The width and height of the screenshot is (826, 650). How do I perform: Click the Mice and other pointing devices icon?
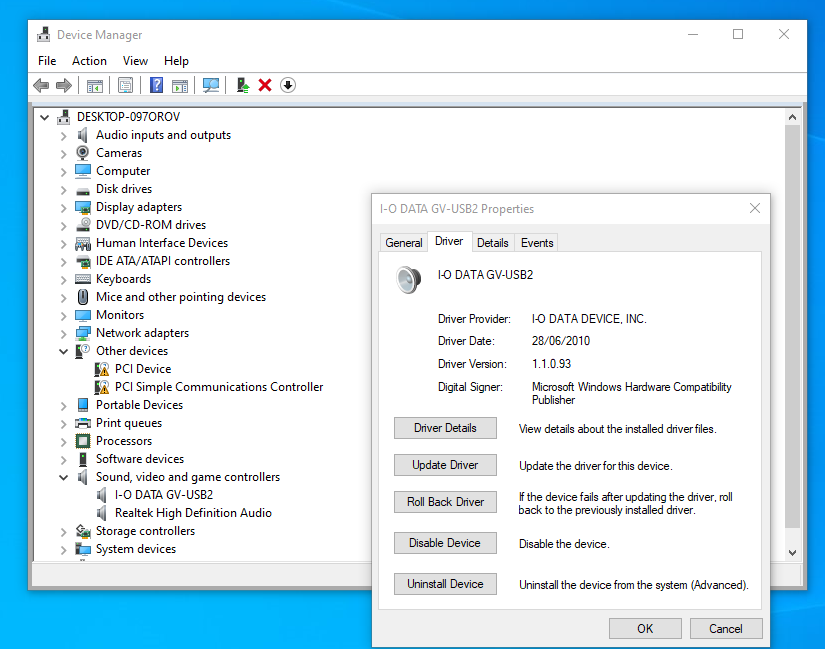[x=83, y=297]
